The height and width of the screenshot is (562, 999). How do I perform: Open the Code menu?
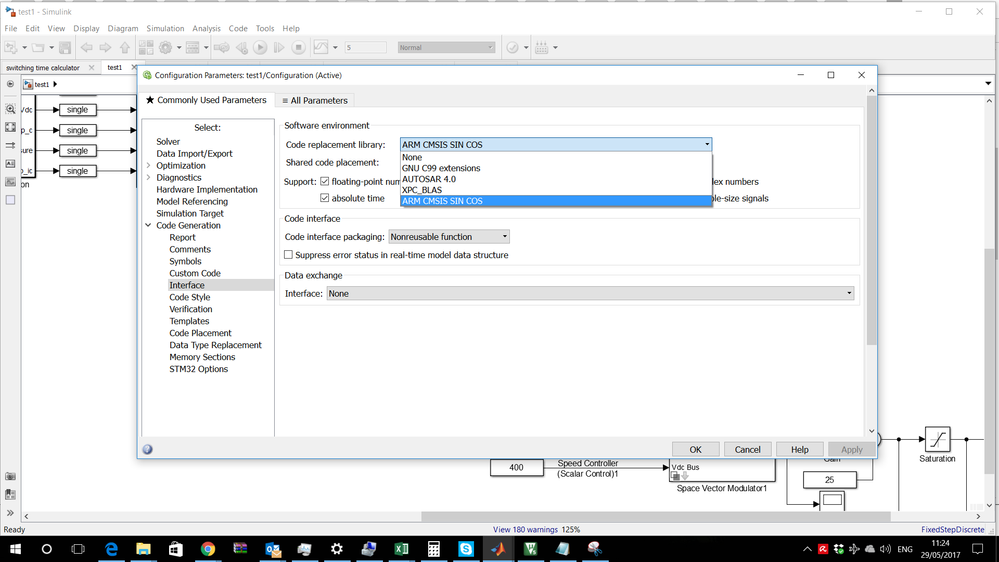pyautogui.click(x=238, y=28)
